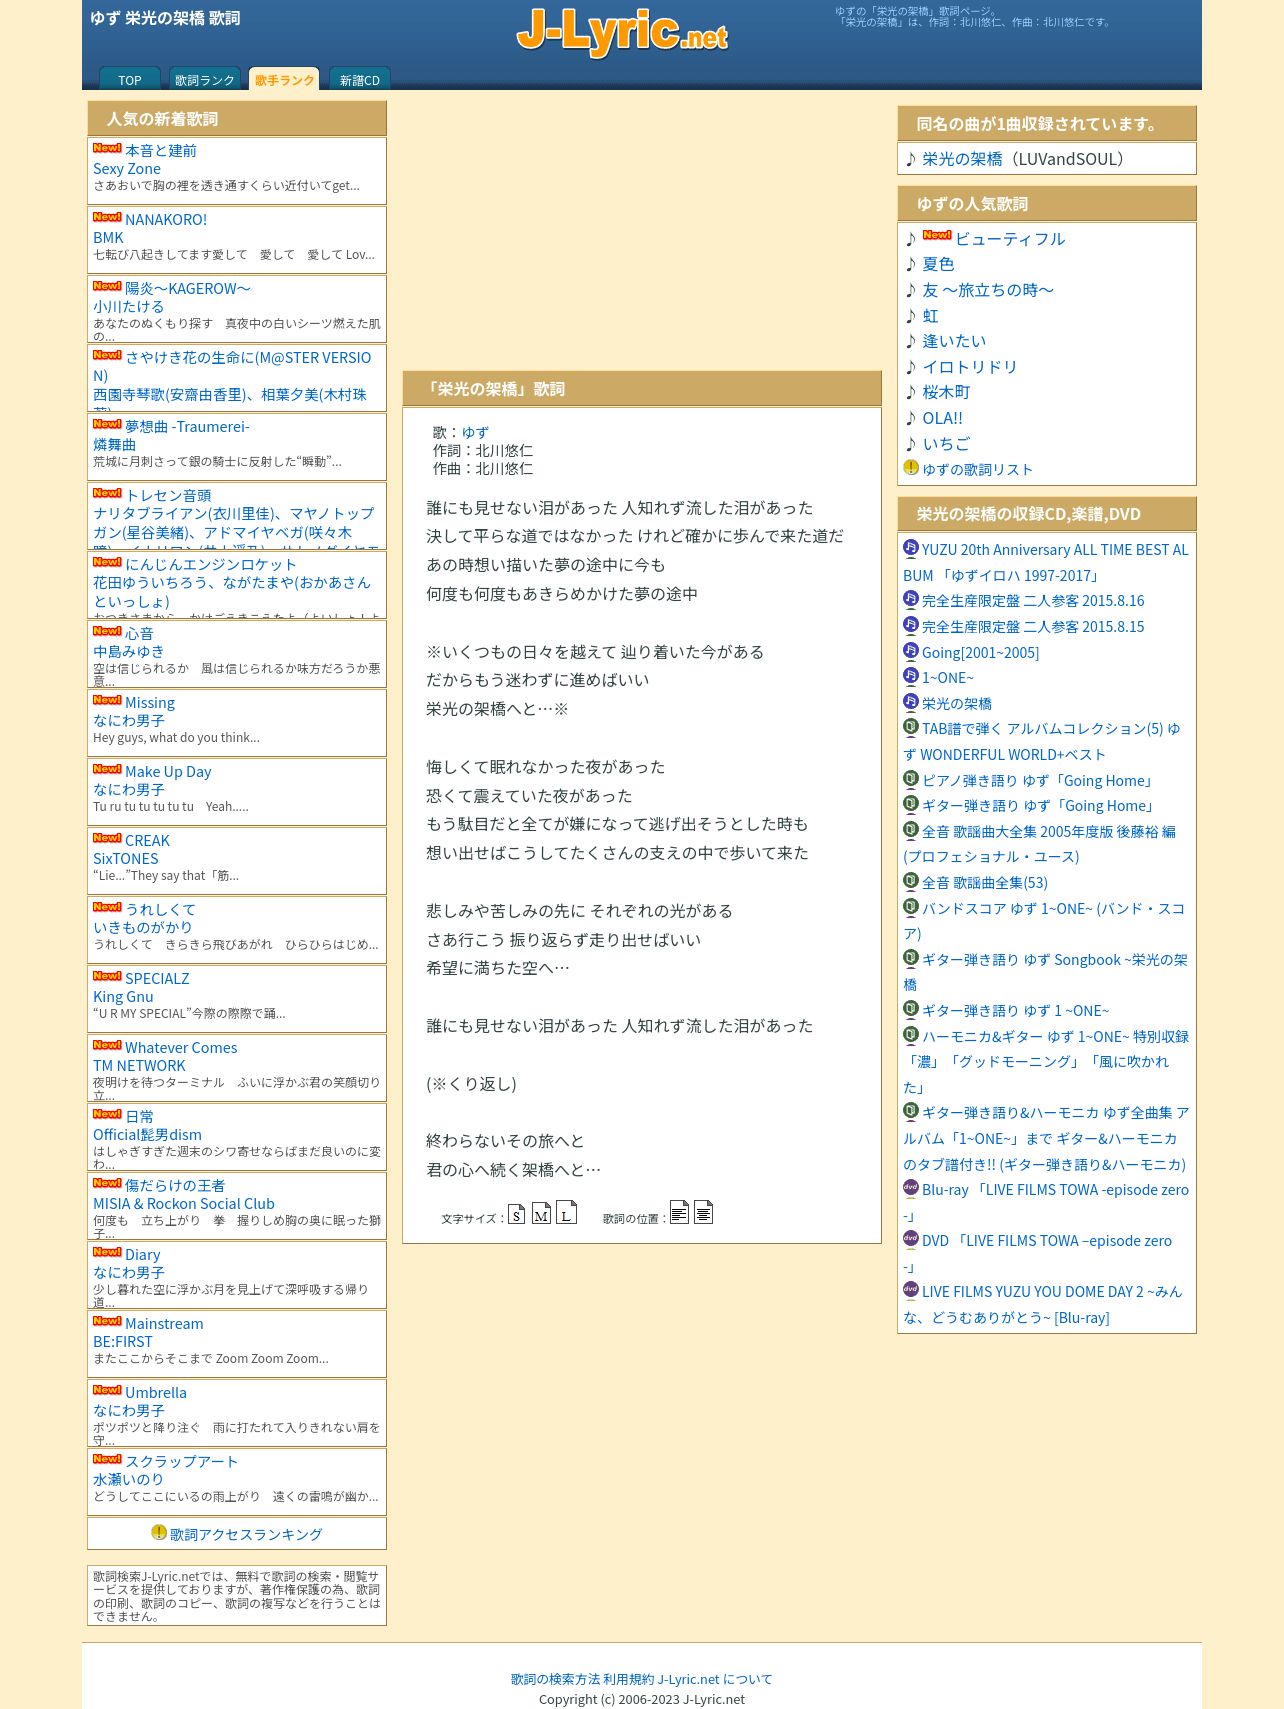Image resolution: width=1284 pixels, height=1709 pixels.
Task: Open the 逢いたい lyrics link
Action: point(954,341)
